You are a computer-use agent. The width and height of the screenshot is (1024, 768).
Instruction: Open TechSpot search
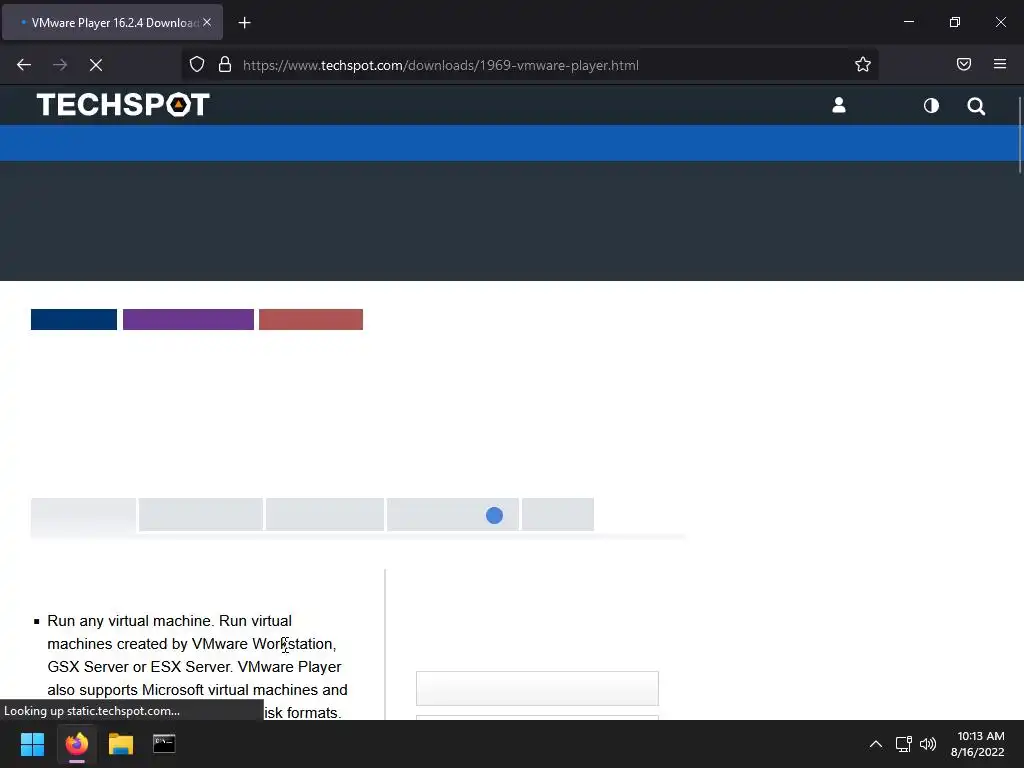(x=976, y=106)
